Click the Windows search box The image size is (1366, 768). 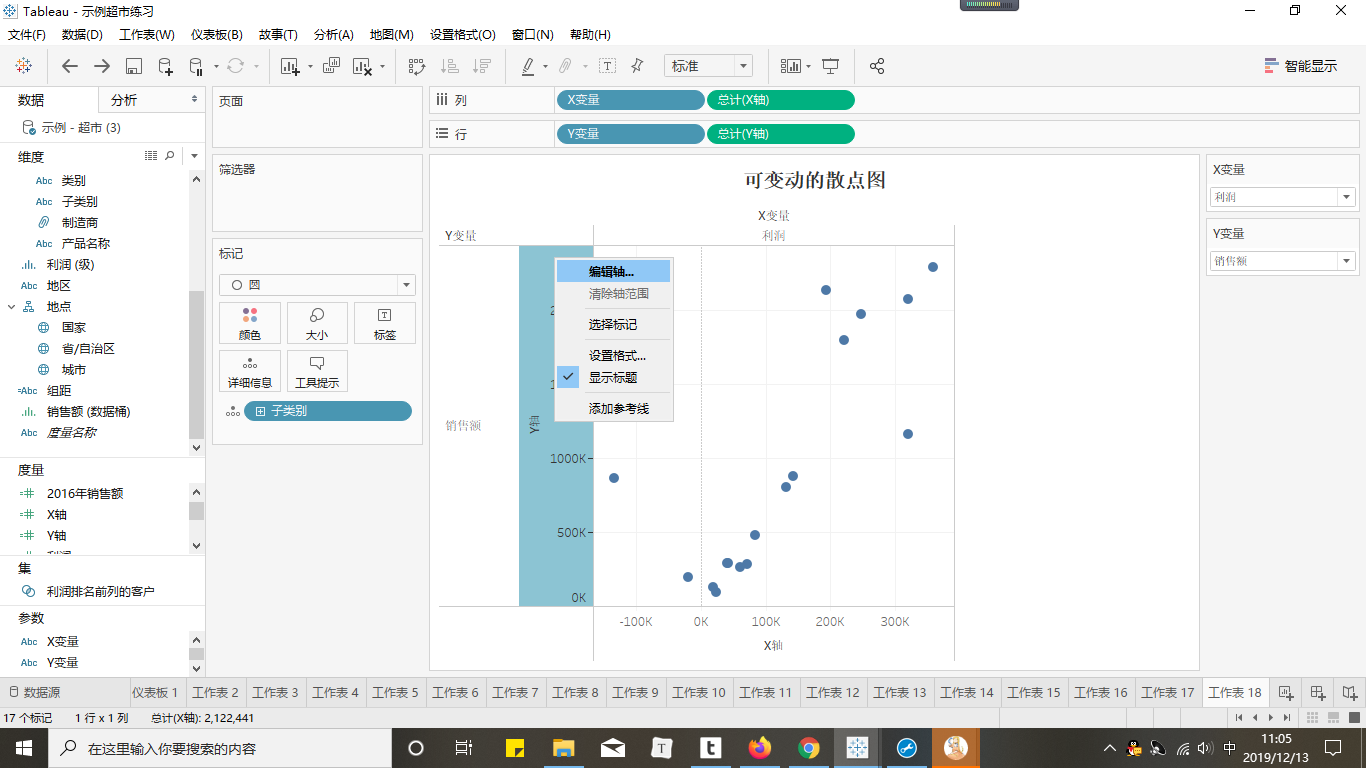coord(218,748)
